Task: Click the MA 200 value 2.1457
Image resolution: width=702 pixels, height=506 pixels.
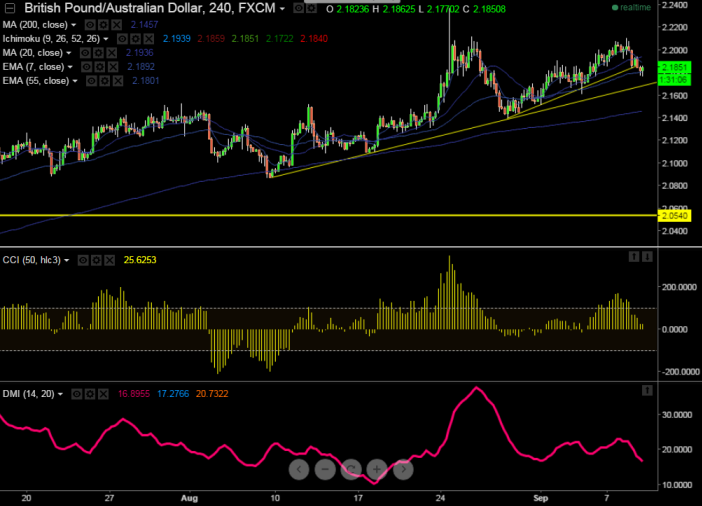Action: point(144,25)
